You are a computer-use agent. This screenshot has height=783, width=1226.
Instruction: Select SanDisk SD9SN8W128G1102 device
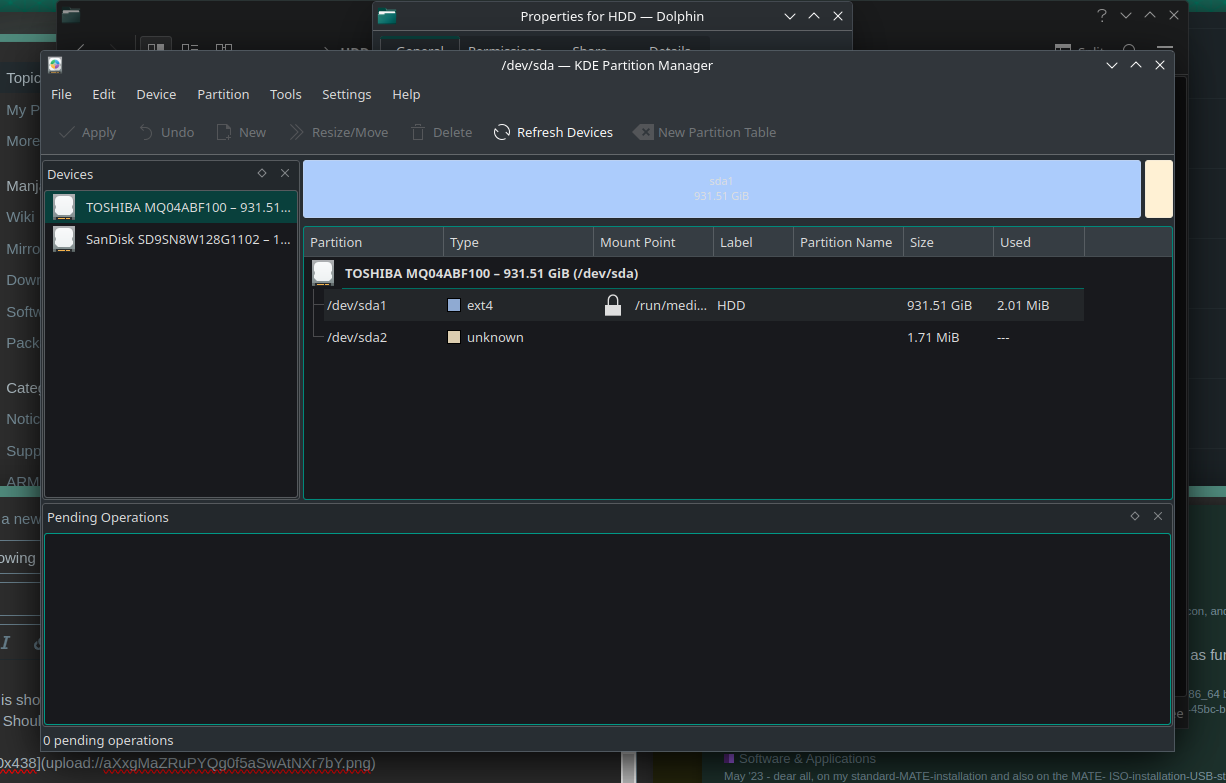[172, 239]
